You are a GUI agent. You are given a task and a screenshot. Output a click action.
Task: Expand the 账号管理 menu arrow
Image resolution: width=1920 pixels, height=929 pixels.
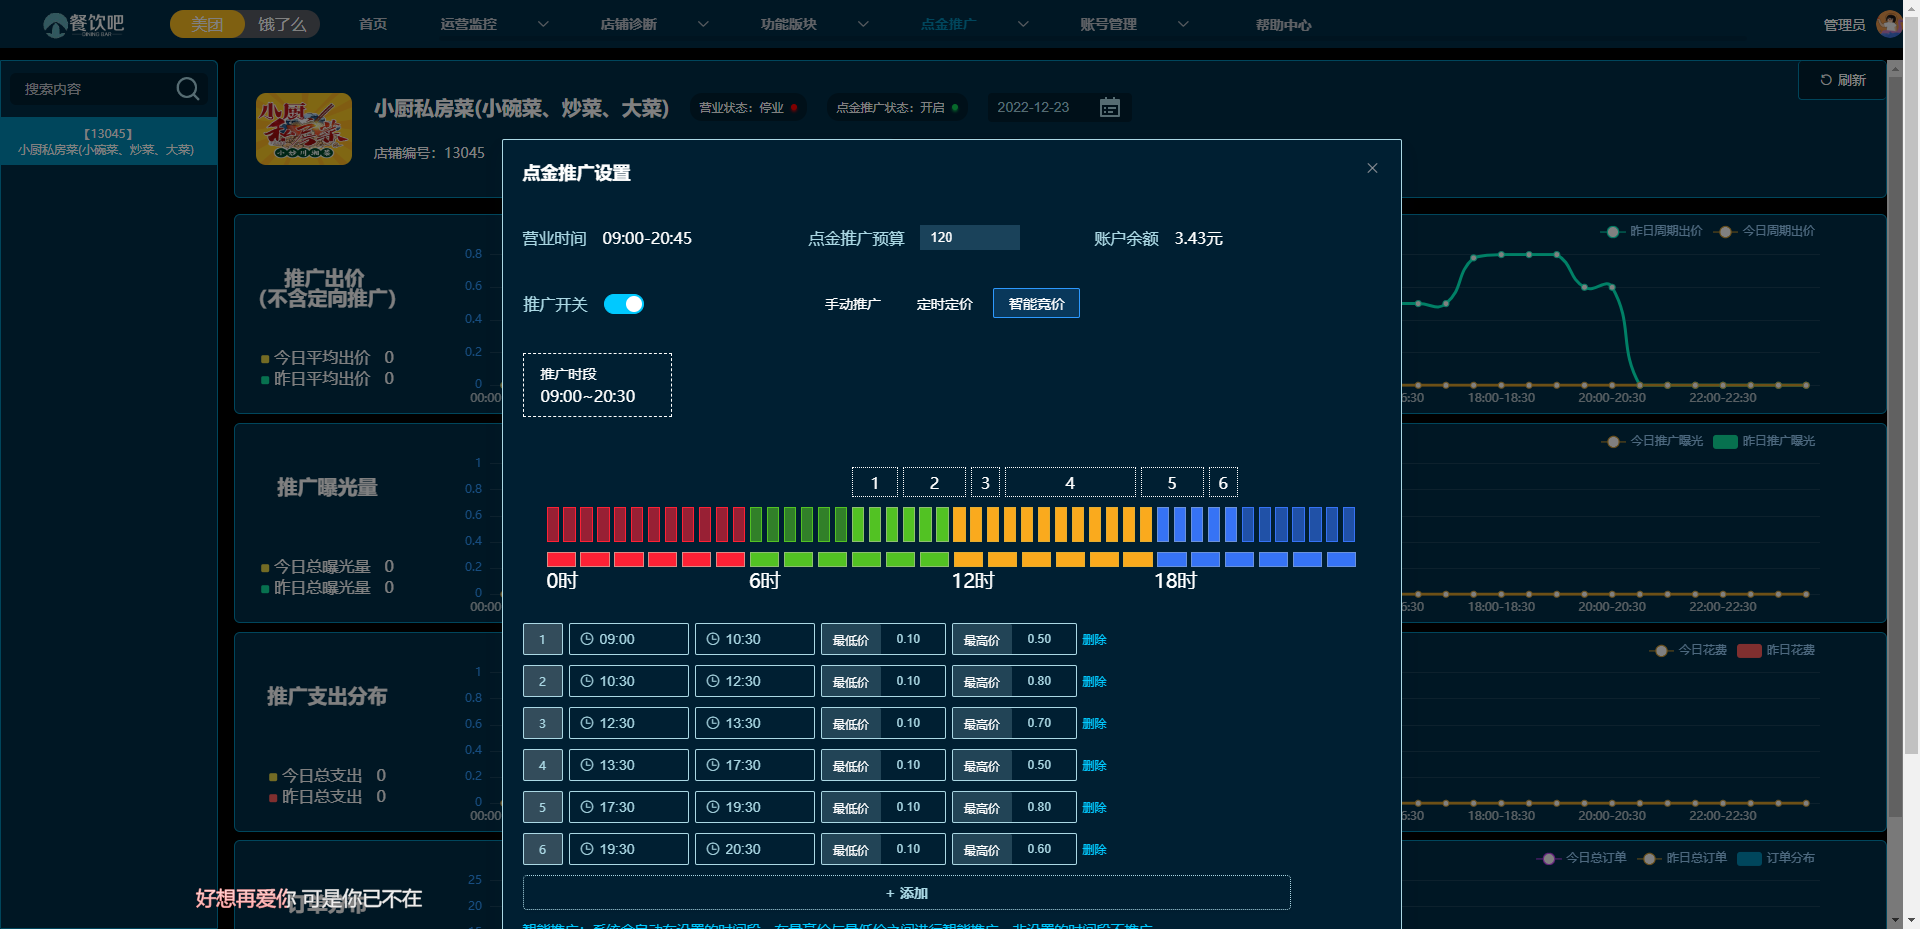click(x=1183, y=24)
